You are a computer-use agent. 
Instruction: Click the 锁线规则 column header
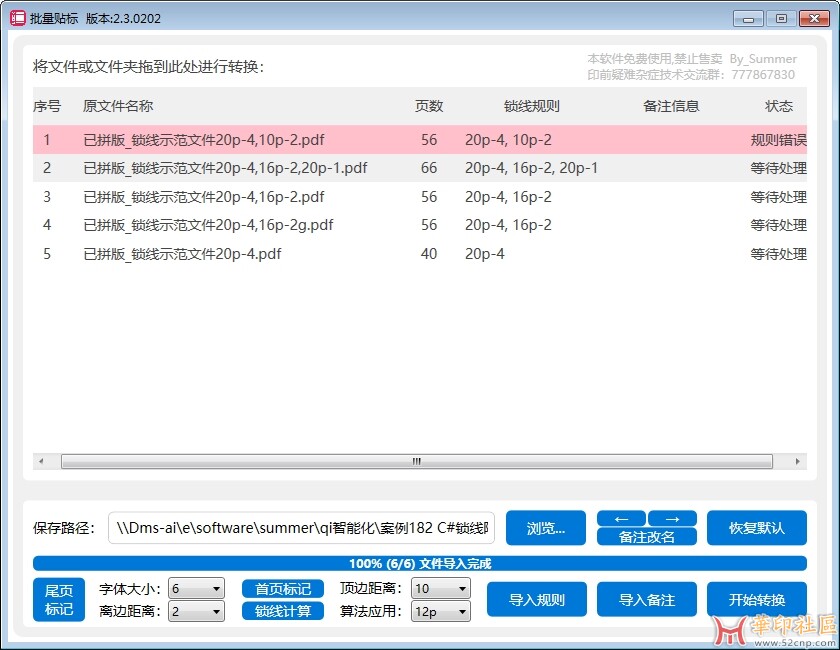[531, 106]
